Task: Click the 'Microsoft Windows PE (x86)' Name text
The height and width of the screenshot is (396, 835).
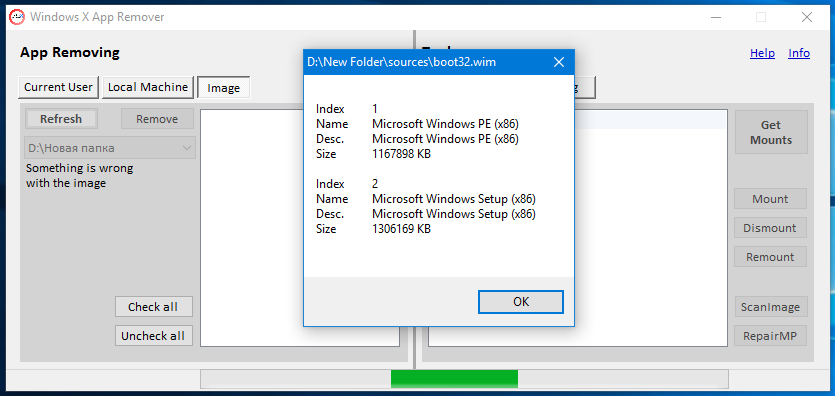Action: (445, 124)
